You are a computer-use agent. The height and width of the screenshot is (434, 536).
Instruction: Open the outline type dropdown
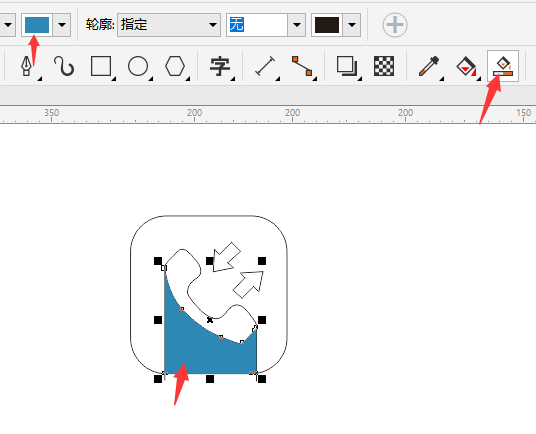click(x=169, y=25)
